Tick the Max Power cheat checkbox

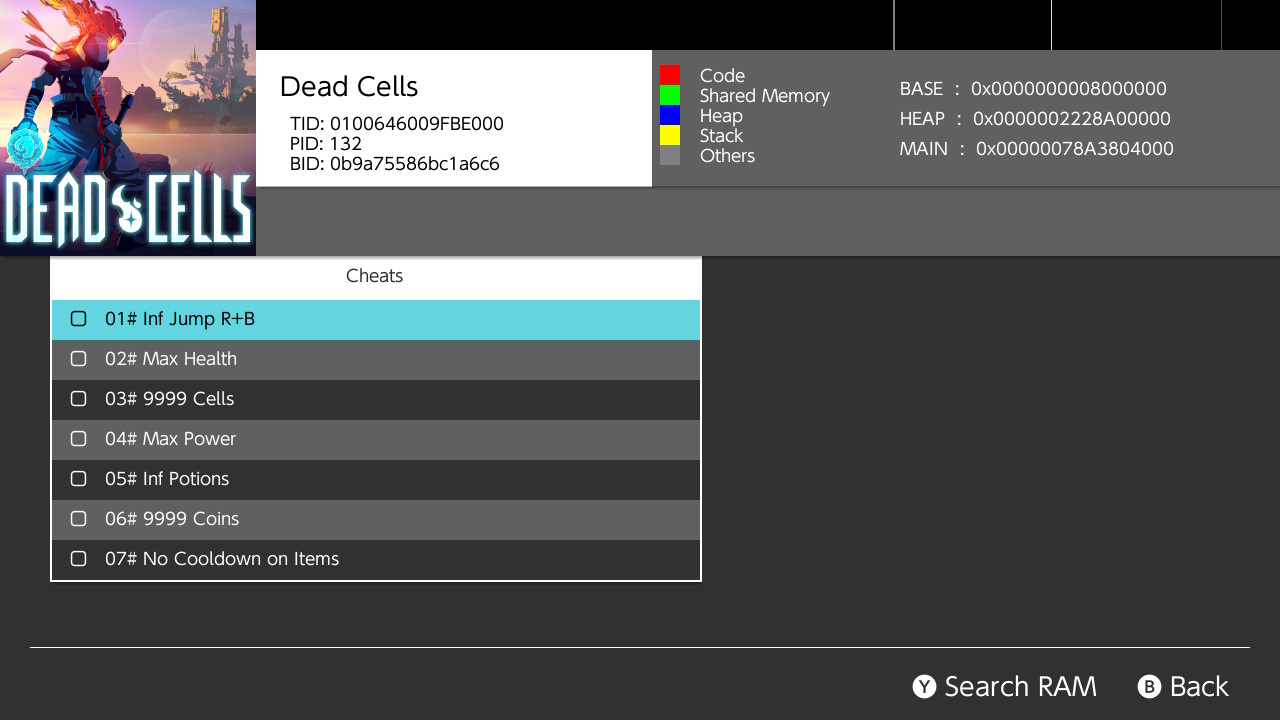(x=79, y=439)
